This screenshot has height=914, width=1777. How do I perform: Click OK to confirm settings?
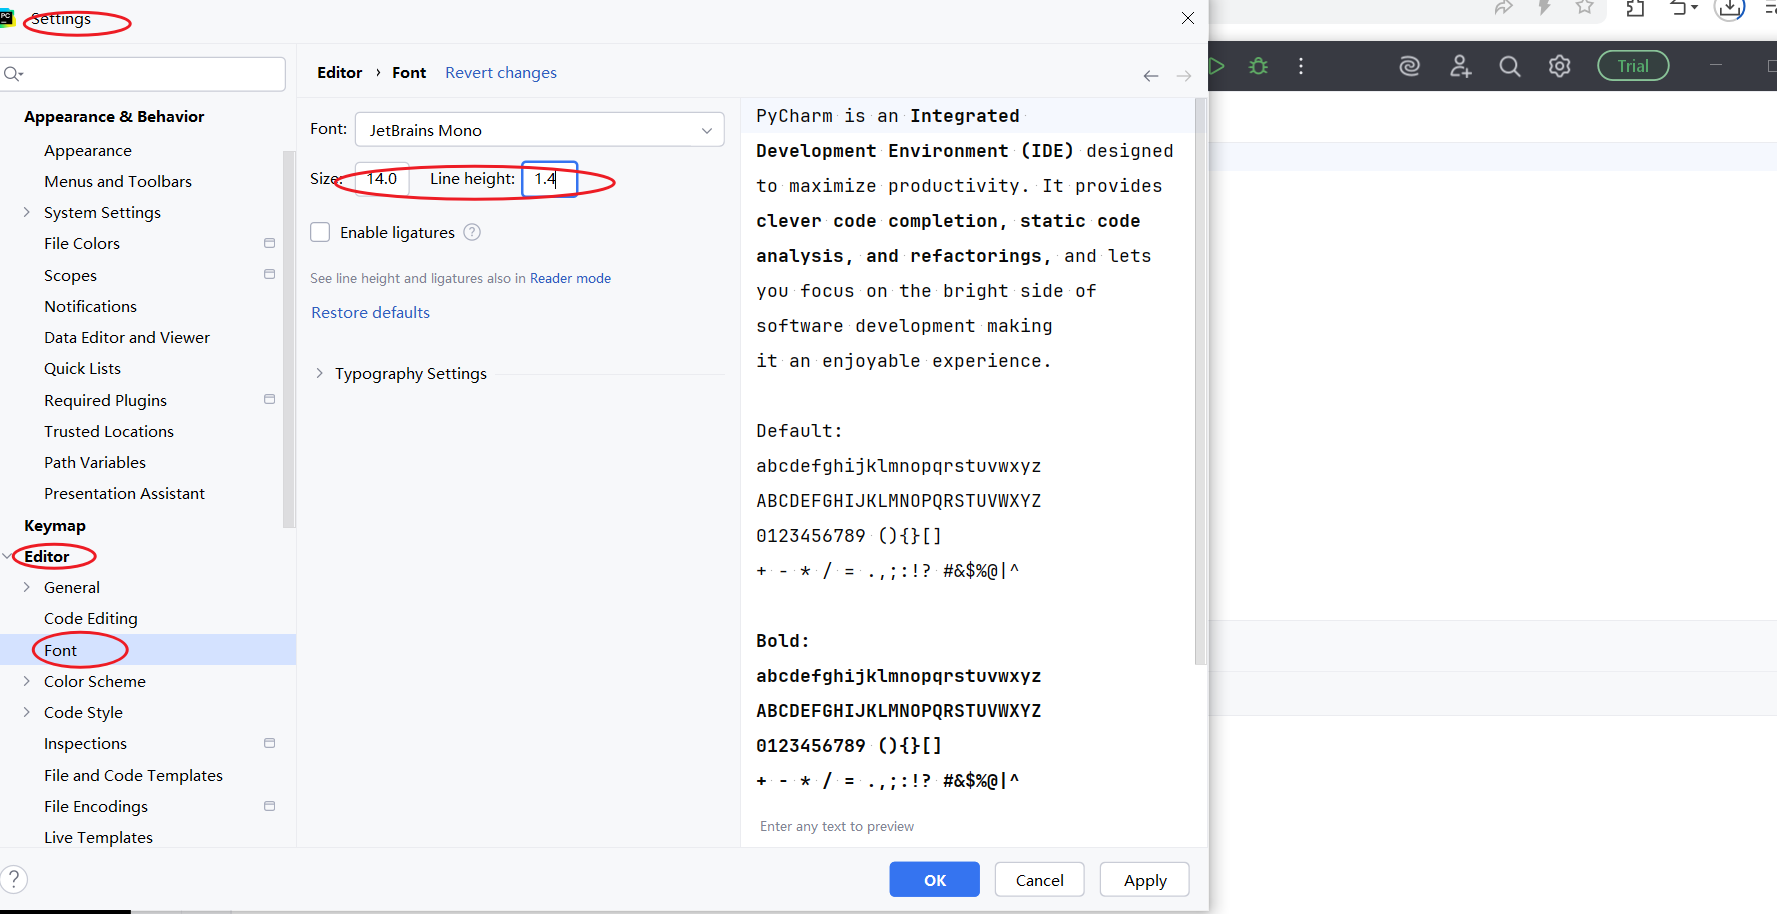[935, 879]
